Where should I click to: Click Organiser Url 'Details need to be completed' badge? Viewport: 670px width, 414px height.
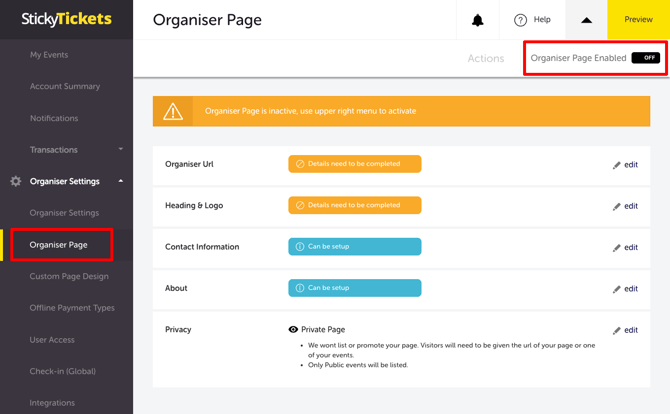coord(355,164)
